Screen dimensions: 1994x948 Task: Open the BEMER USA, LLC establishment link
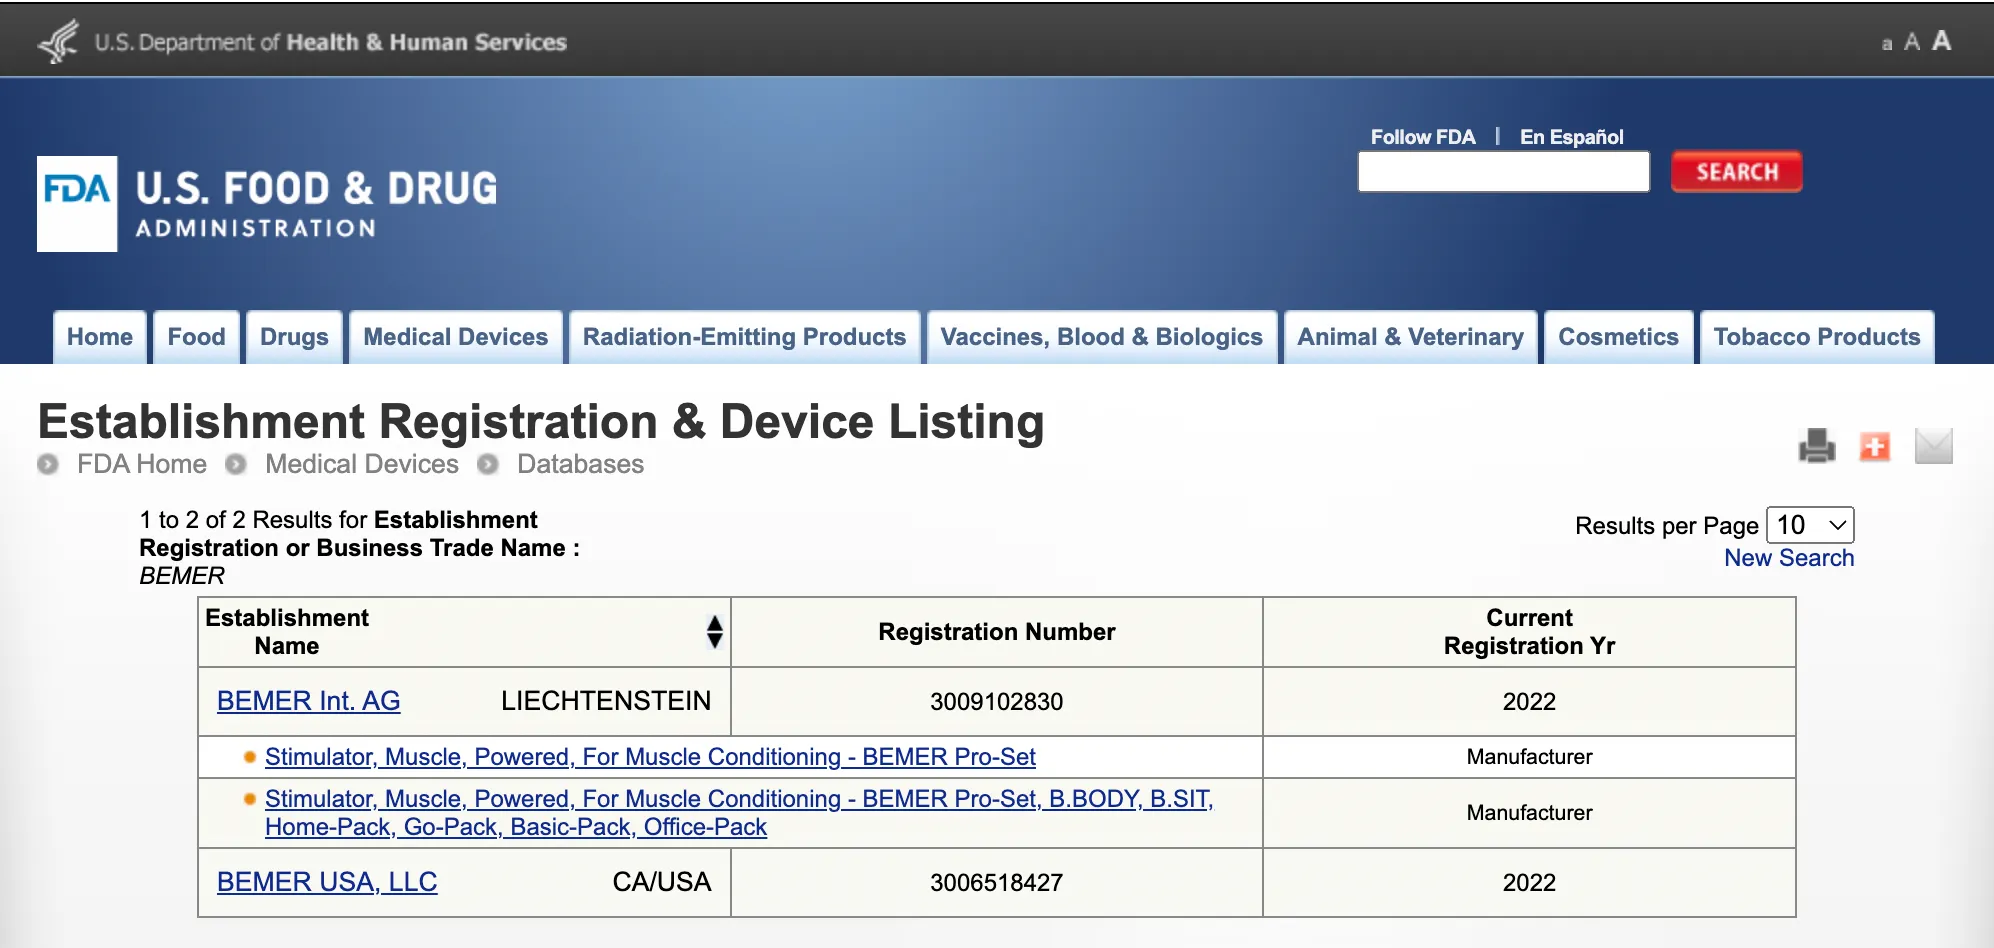coord(327,882)
